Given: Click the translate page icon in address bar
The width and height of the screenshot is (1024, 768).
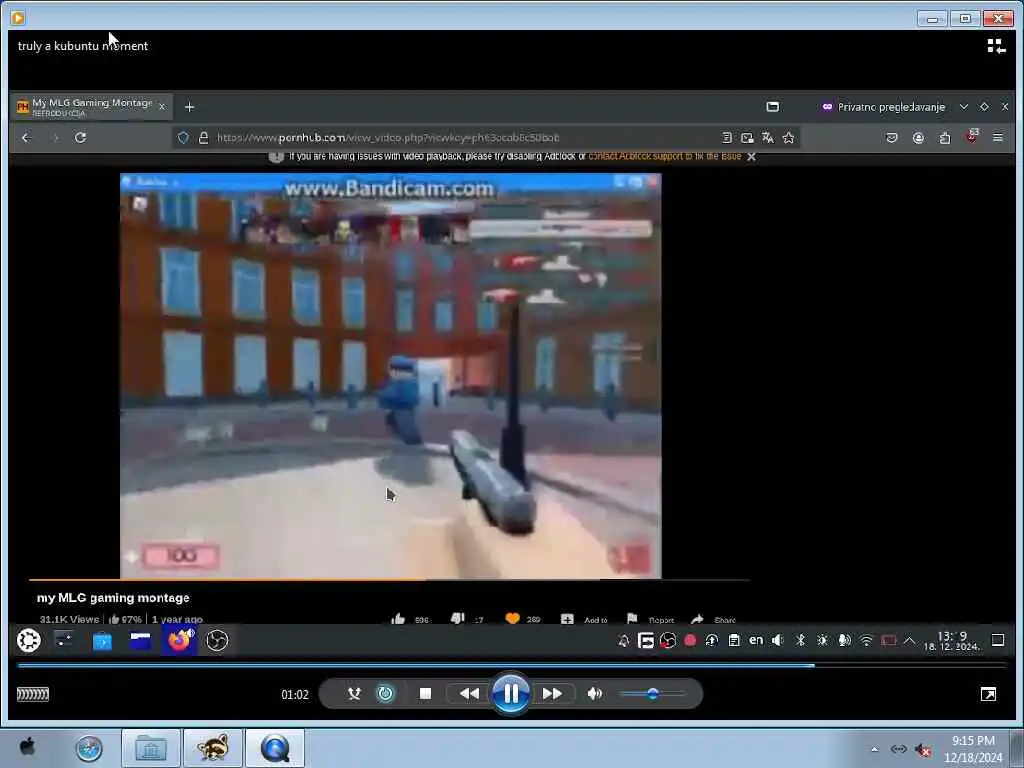Looking at the screenshot, I should (768, 138).
